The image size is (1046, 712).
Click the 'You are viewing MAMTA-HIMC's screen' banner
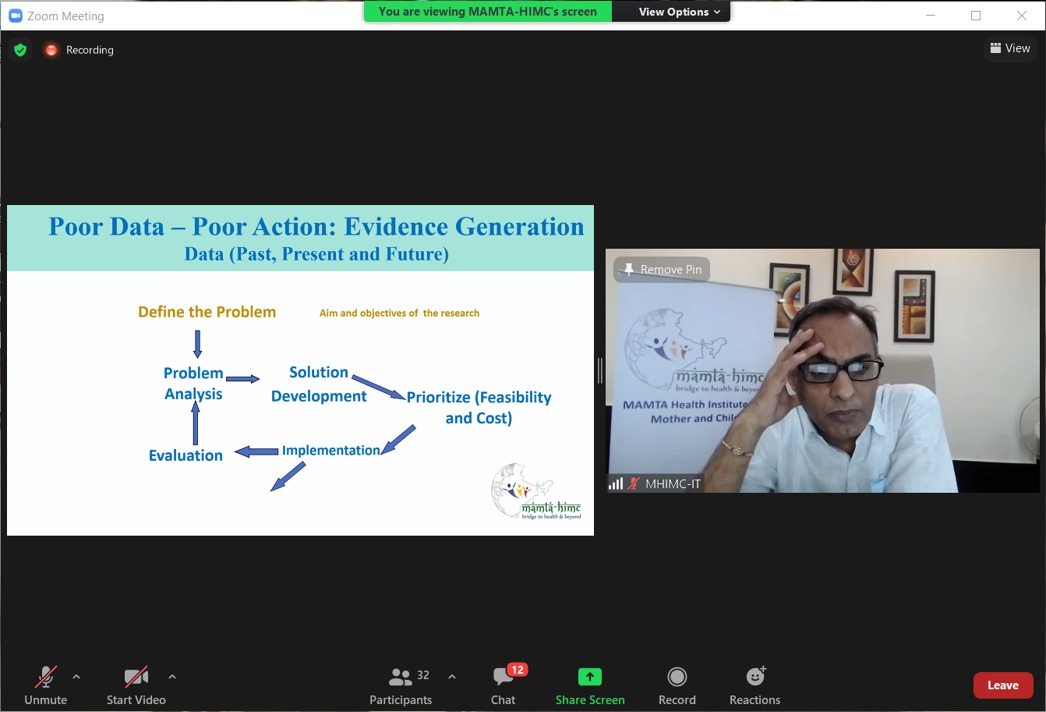[x=488, y=11]
